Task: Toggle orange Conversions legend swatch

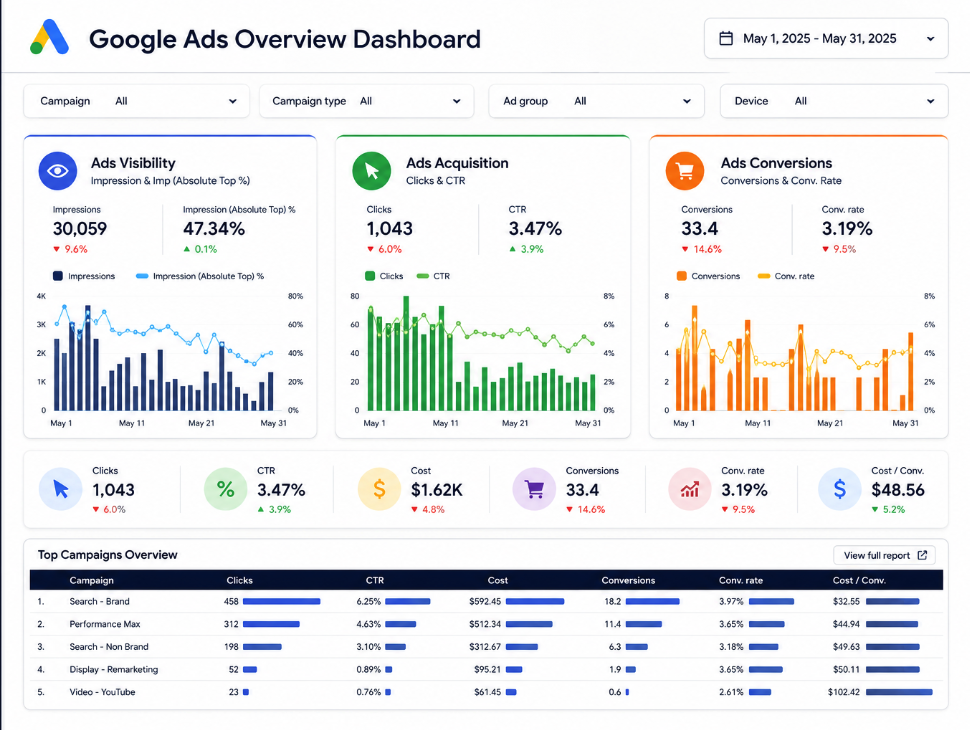Action: point(682,276)
